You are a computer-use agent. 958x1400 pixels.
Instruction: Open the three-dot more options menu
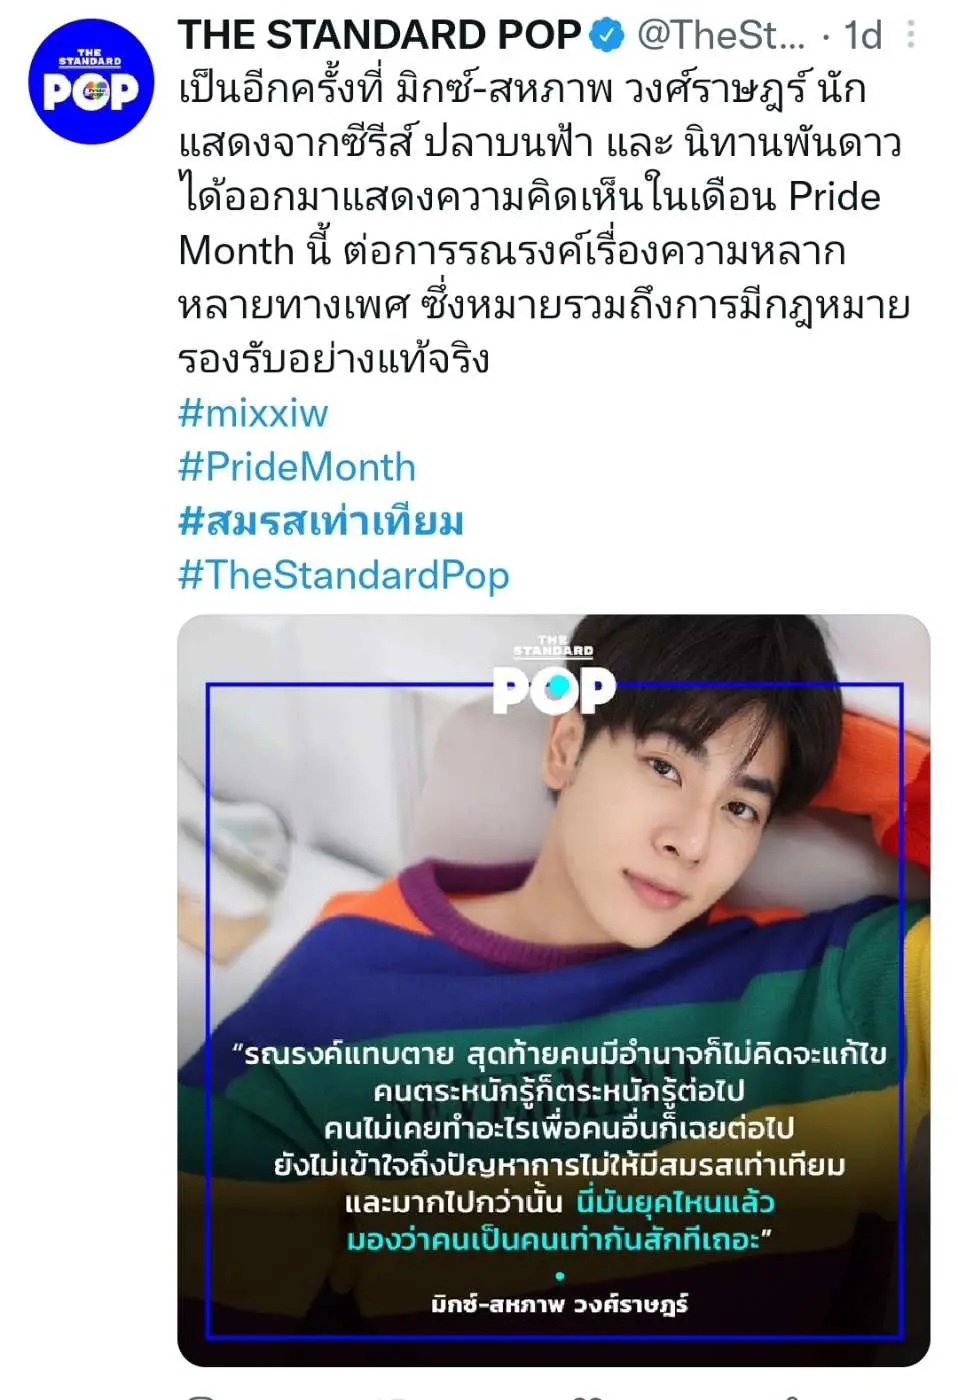click(910, 35)
